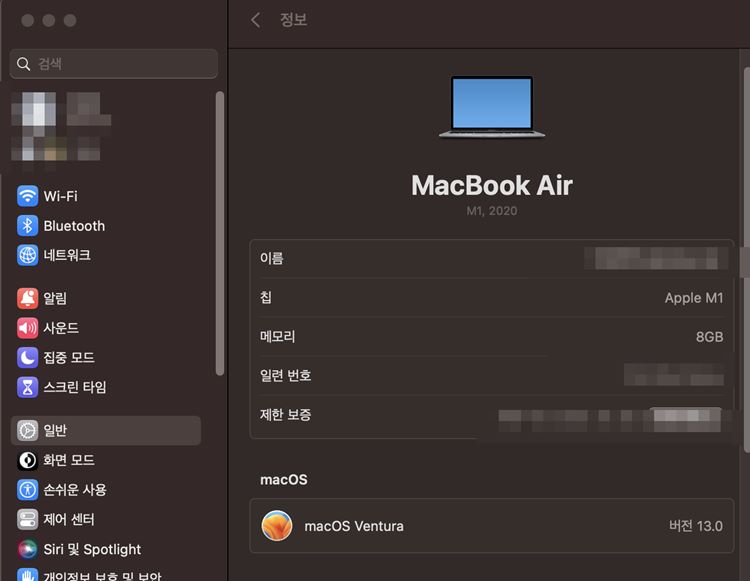Click the macOS Ventura logo icon
Viewport: 750px width, 581px height.
tap(277, 526)
